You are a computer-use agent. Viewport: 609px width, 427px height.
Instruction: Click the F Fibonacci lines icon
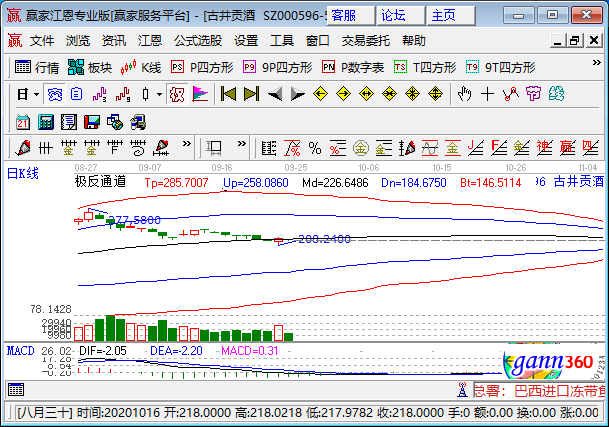pos(115,148)
